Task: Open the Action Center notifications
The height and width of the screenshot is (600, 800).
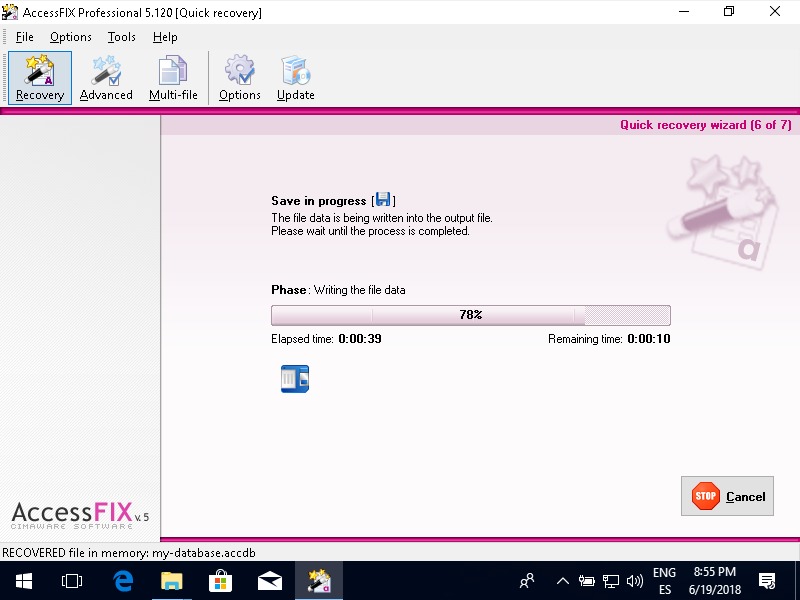Action: coord(768,580)
